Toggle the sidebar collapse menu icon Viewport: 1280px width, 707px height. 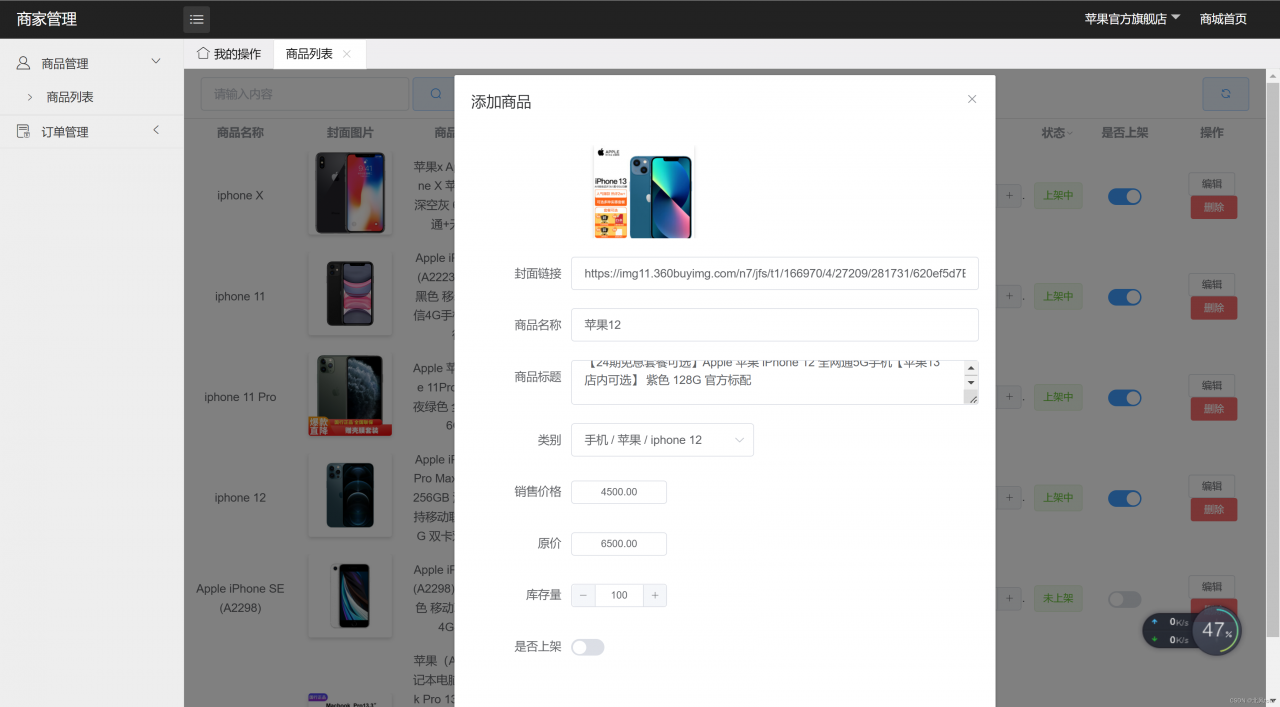tap(196, 19)
